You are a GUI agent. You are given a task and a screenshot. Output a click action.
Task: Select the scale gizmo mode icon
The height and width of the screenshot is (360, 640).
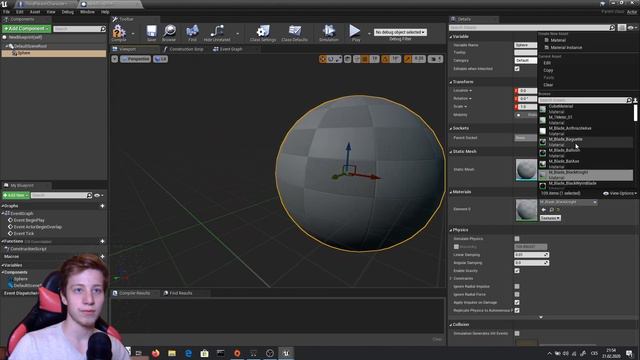[x=338, y=59]
